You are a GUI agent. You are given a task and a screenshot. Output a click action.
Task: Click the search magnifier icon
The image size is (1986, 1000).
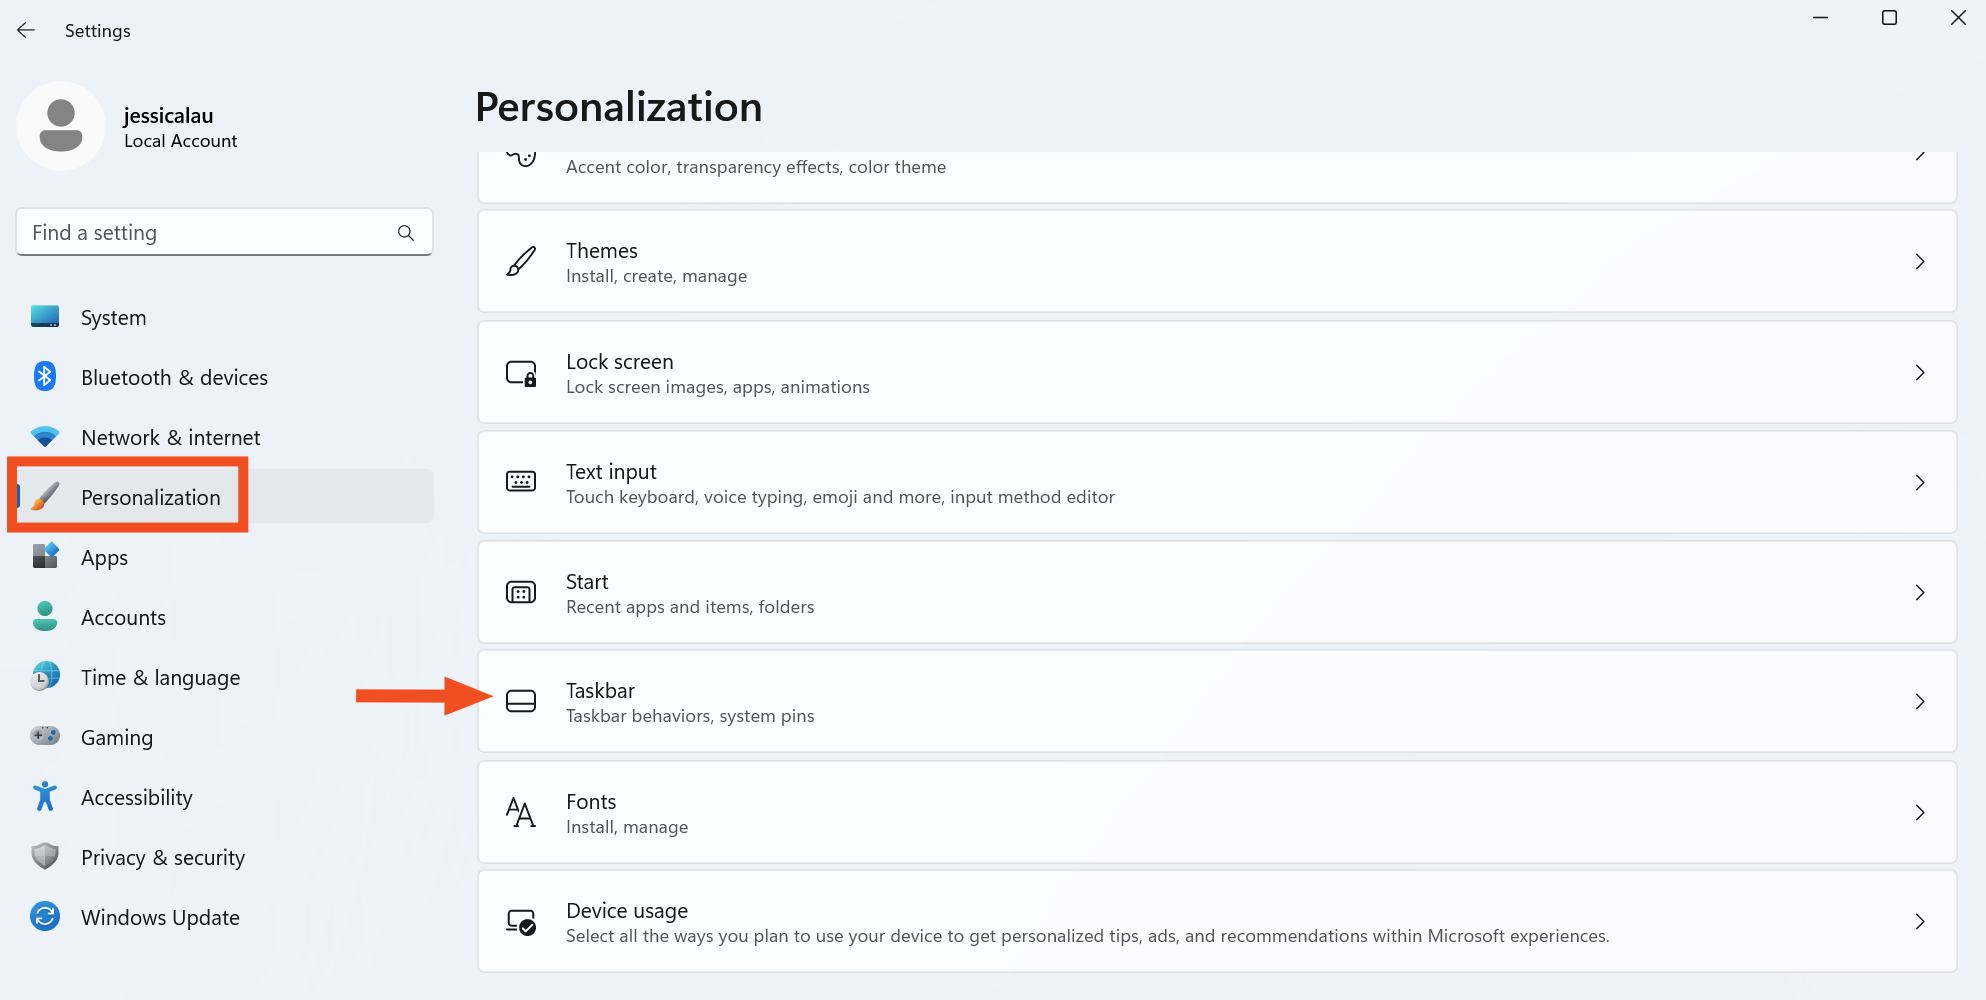click(x=406, y=233)
